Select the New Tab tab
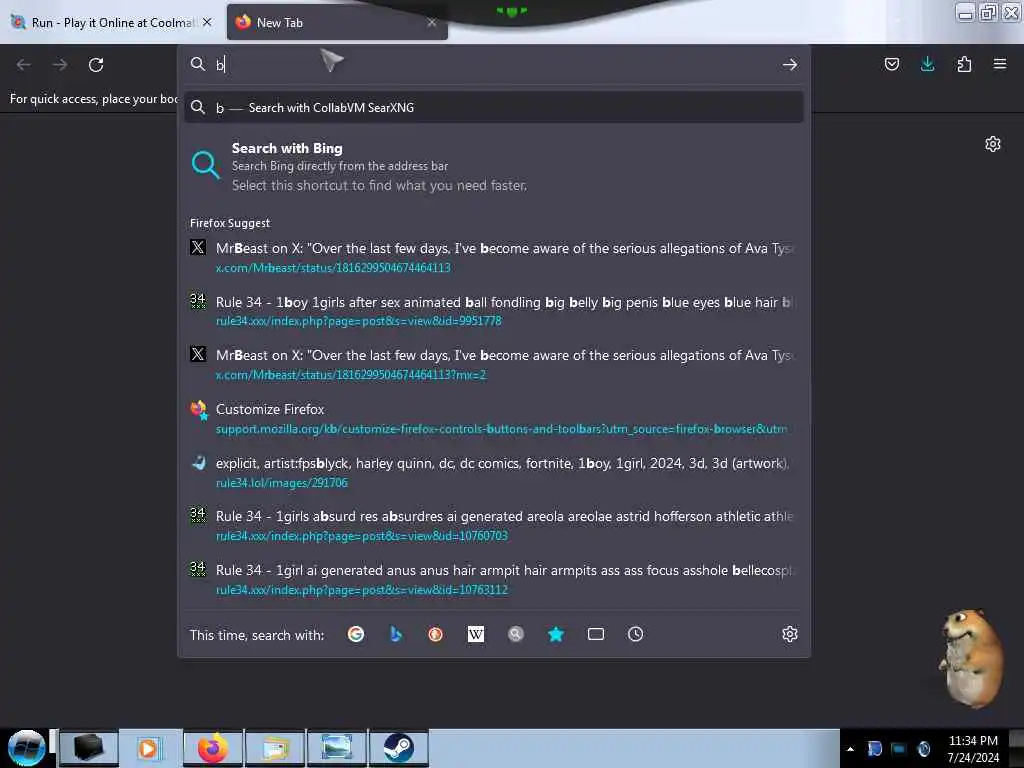The height and width of the screenshot is (768, 1024). point(337,23)
